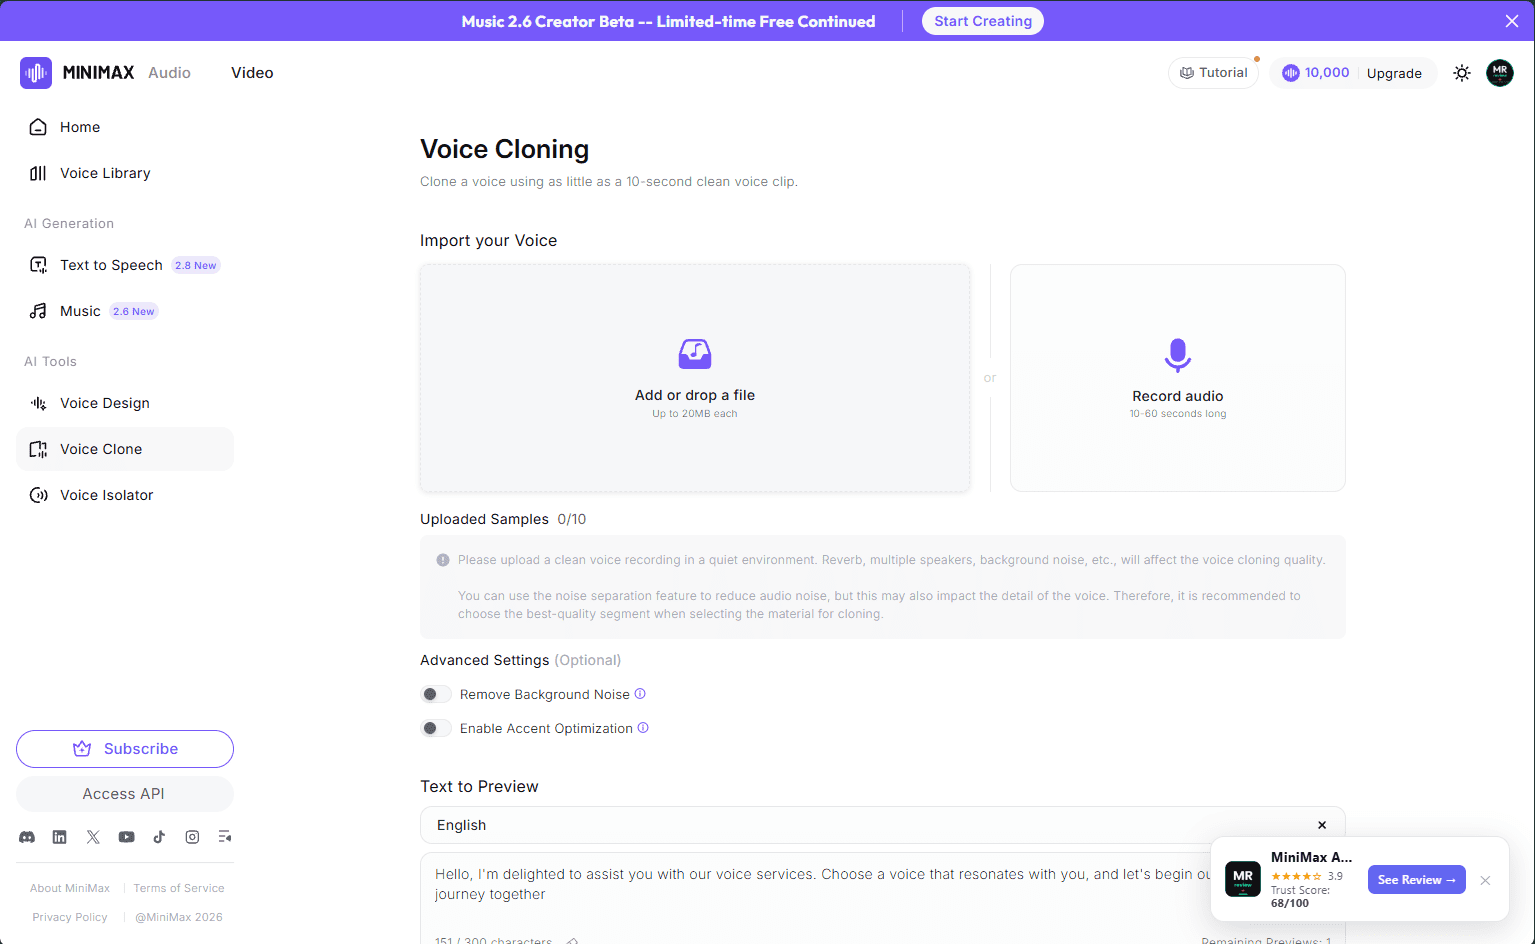Open Voice Isolator tool
The image size is (1535, 944).
tap(125, 495)
